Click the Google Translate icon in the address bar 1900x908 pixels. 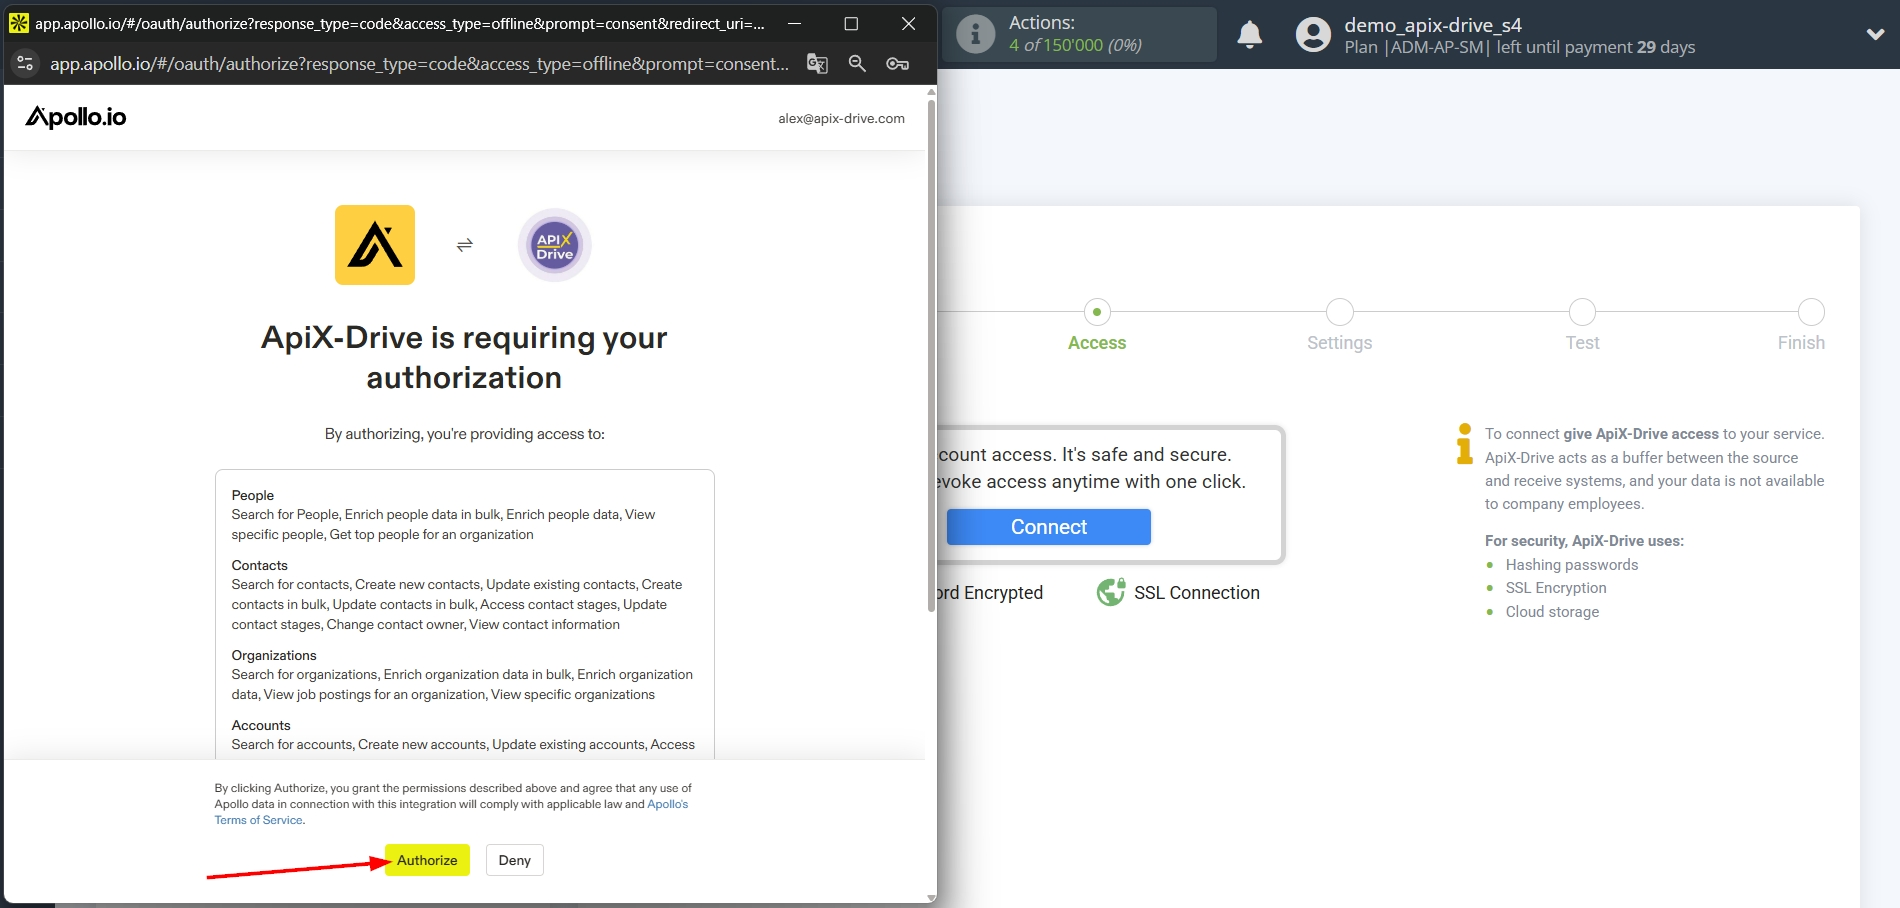coord(816,63)
